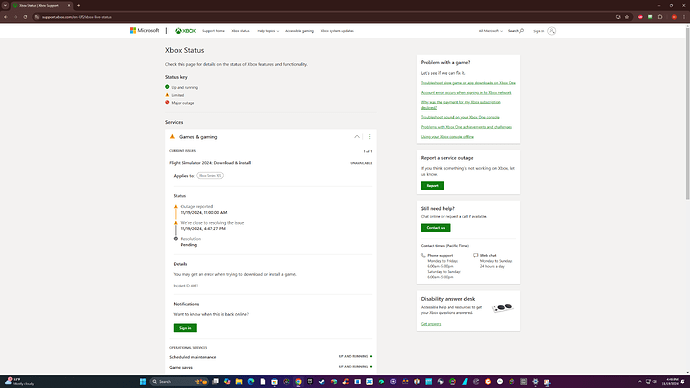690x388 pixels.
Task: Open Xbox system updates nav item
Action: pyautogui.click(x=337, y=31)
